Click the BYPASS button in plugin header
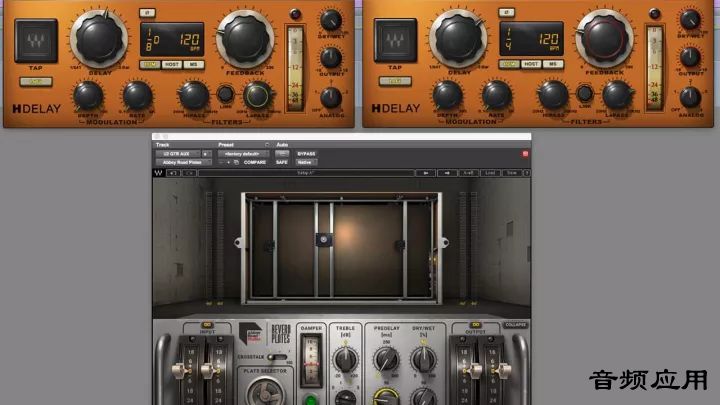This screenshot has width=720, height=405. click(306, 154)
